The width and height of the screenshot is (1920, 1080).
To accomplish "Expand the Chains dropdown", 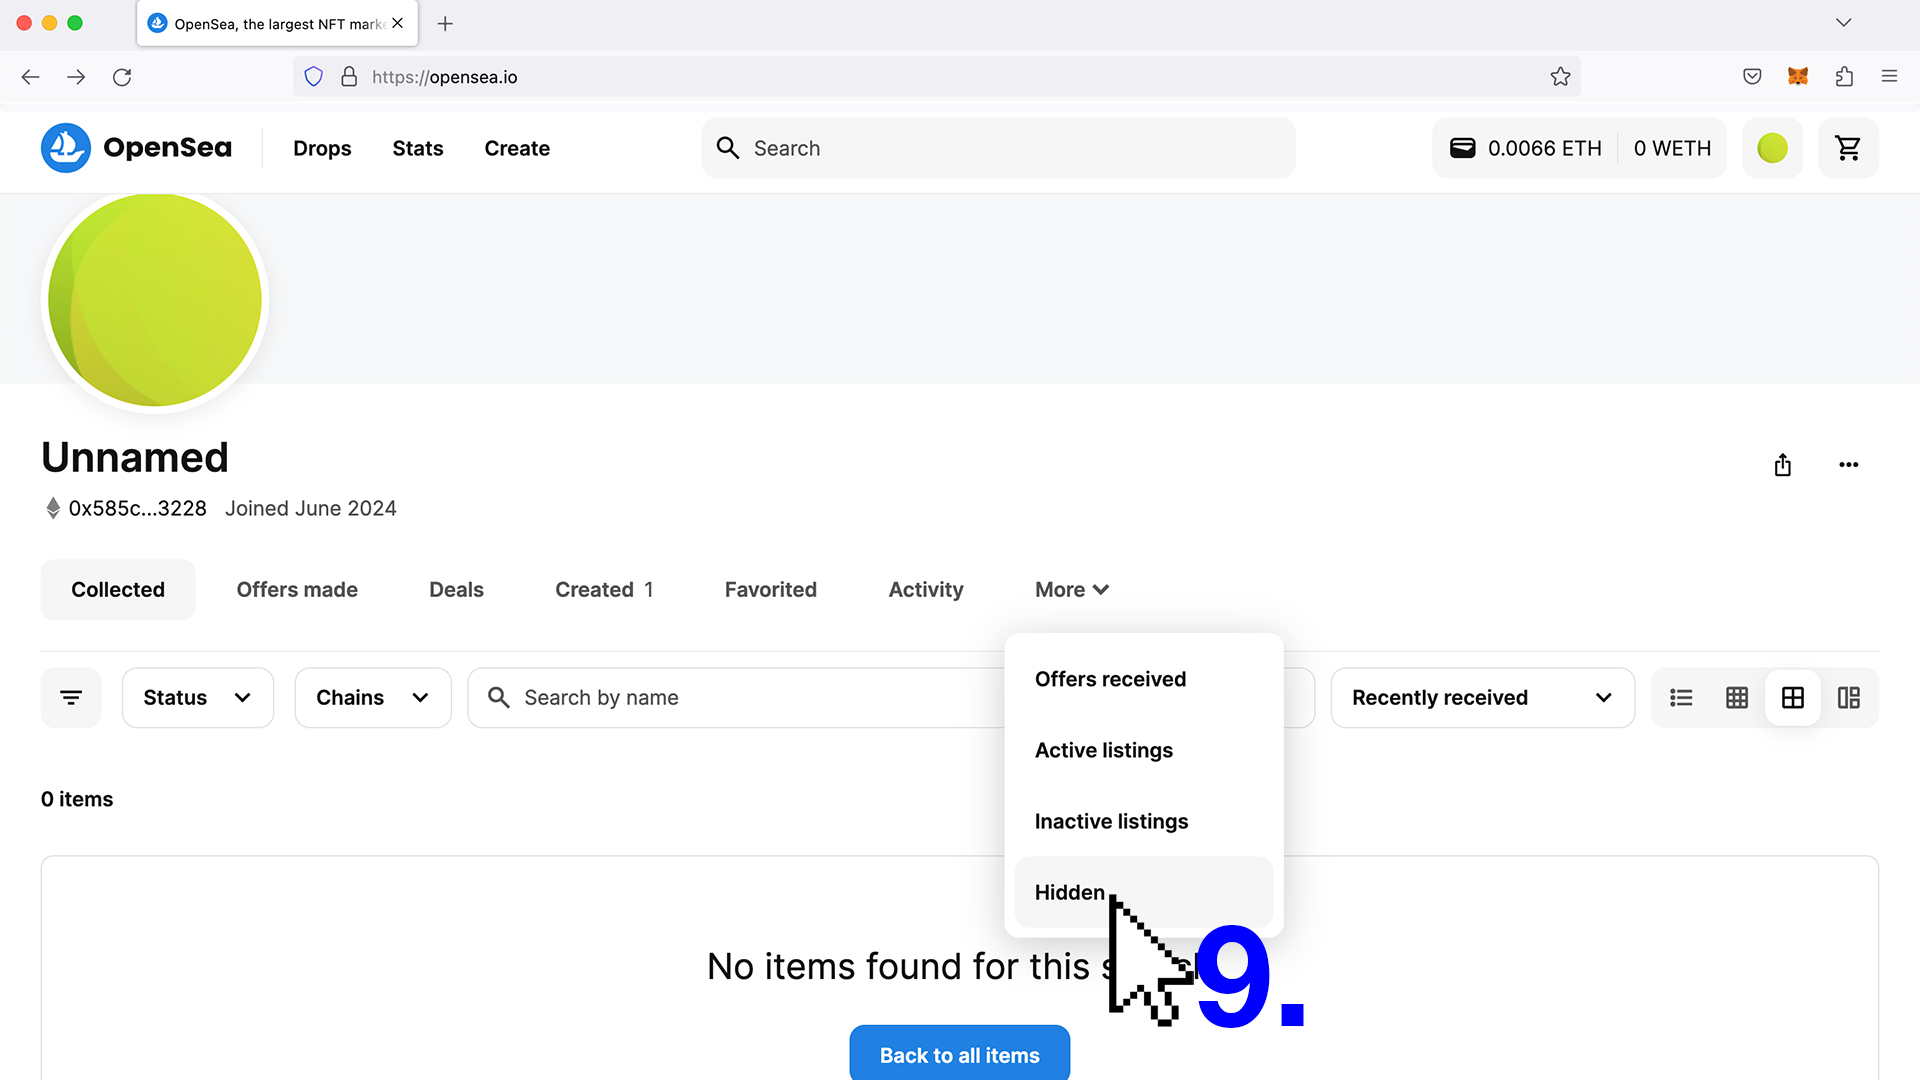I will [x=373, y=697].
